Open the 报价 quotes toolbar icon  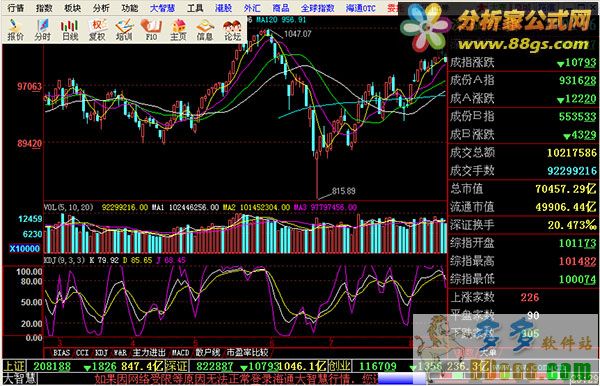[15, 30]
